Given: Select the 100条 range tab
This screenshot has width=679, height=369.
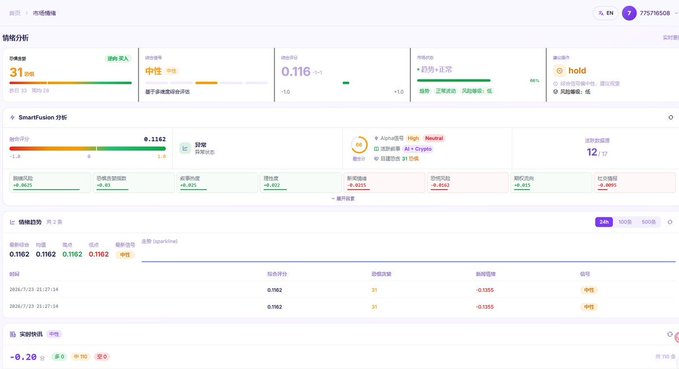Looking at the screenshot, I should coord(625,222).
